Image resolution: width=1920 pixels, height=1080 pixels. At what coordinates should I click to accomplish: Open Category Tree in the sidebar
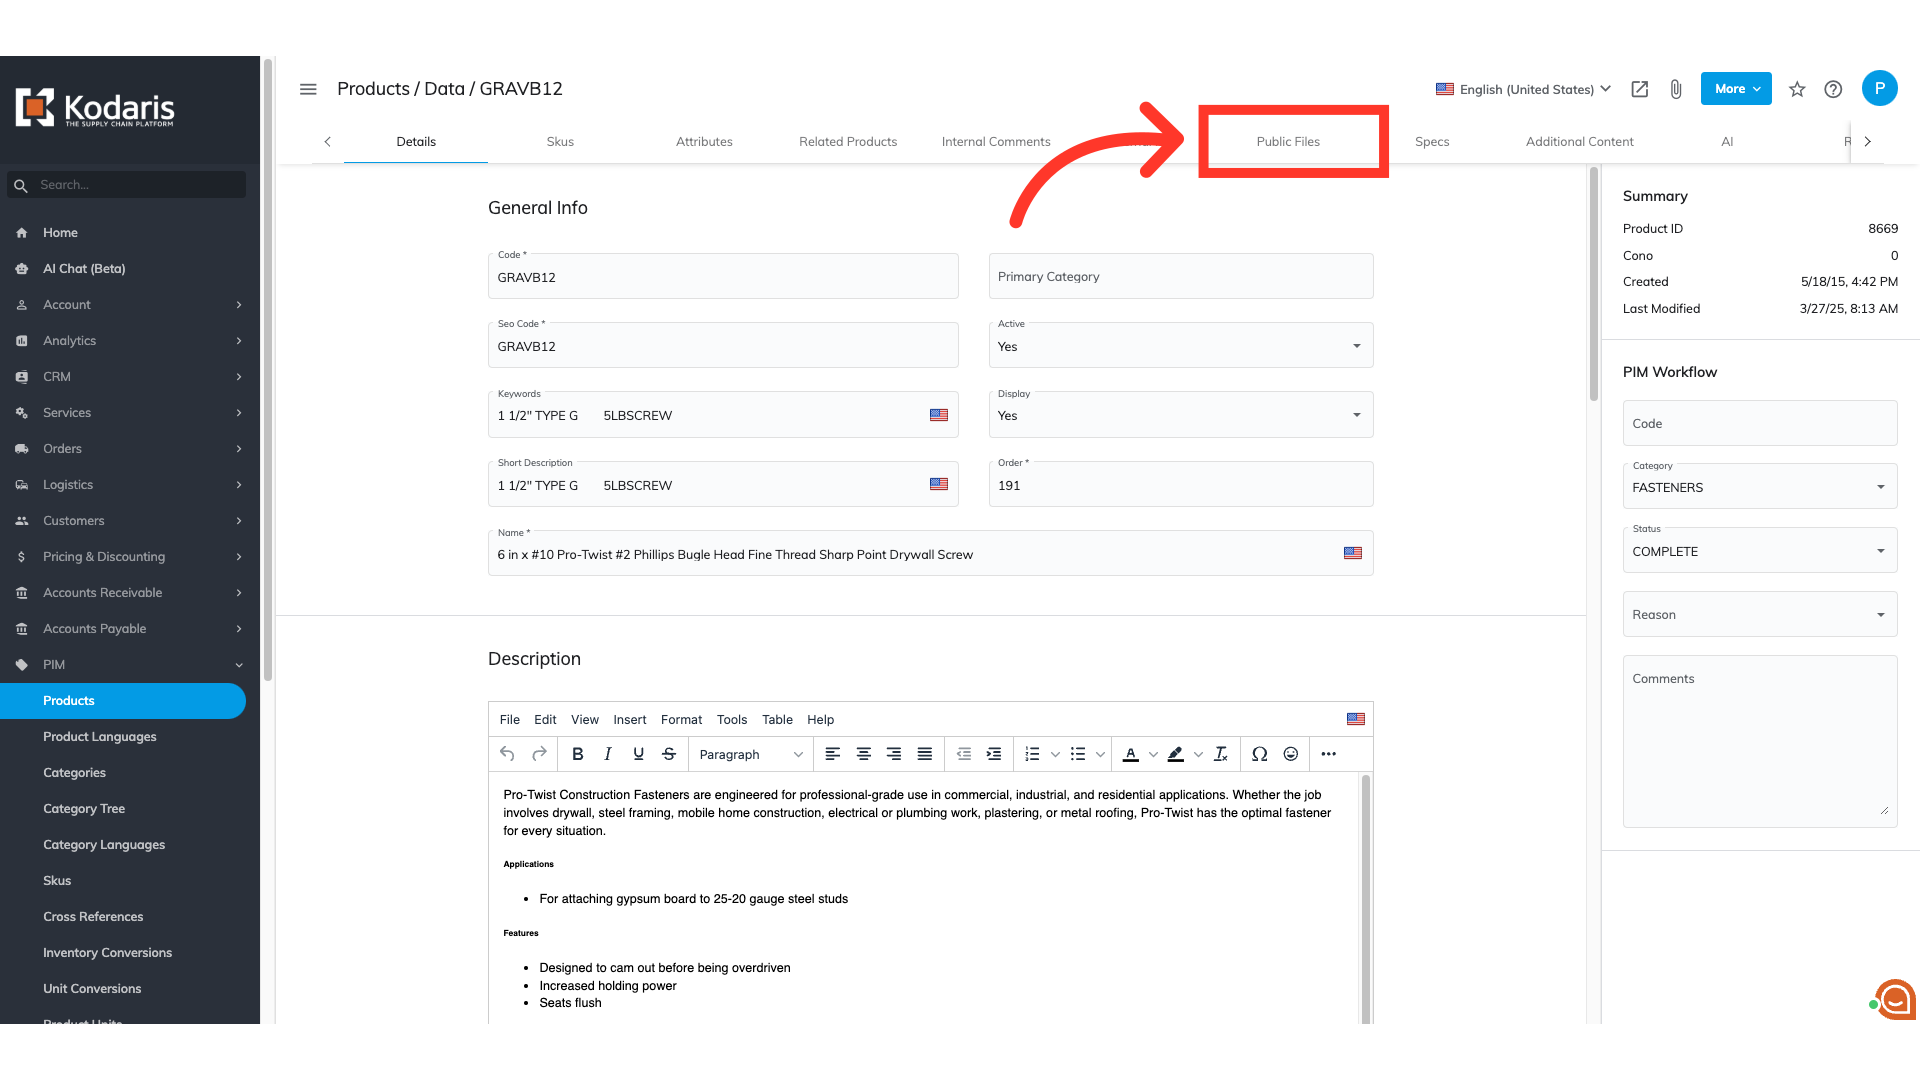pyautogui.click(x=84, y=808)
